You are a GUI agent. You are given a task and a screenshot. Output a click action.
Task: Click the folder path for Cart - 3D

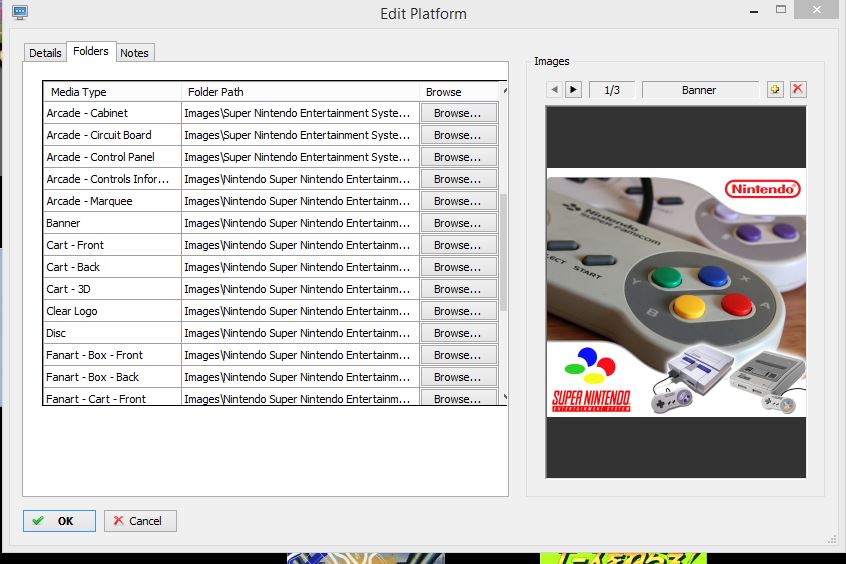(301, 289)
